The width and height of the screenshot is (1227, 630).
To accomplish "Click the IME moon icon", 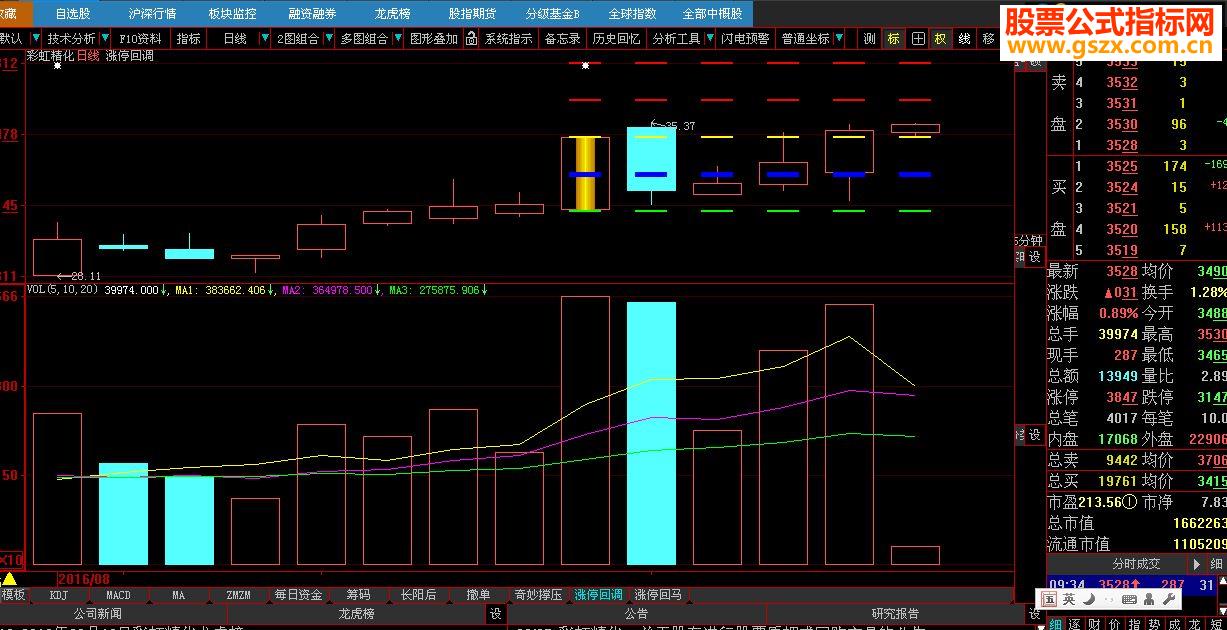I will [x=1090, y=599].
